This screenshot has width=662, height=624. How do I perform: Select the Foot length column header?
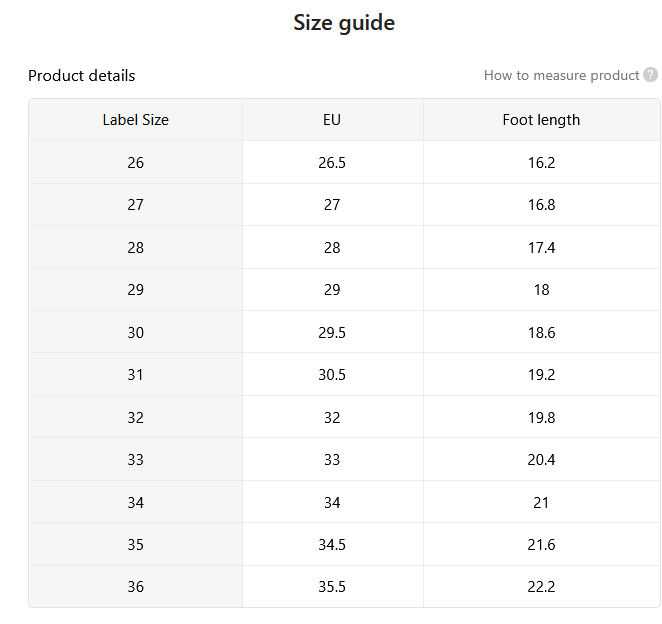coord(541,120)
